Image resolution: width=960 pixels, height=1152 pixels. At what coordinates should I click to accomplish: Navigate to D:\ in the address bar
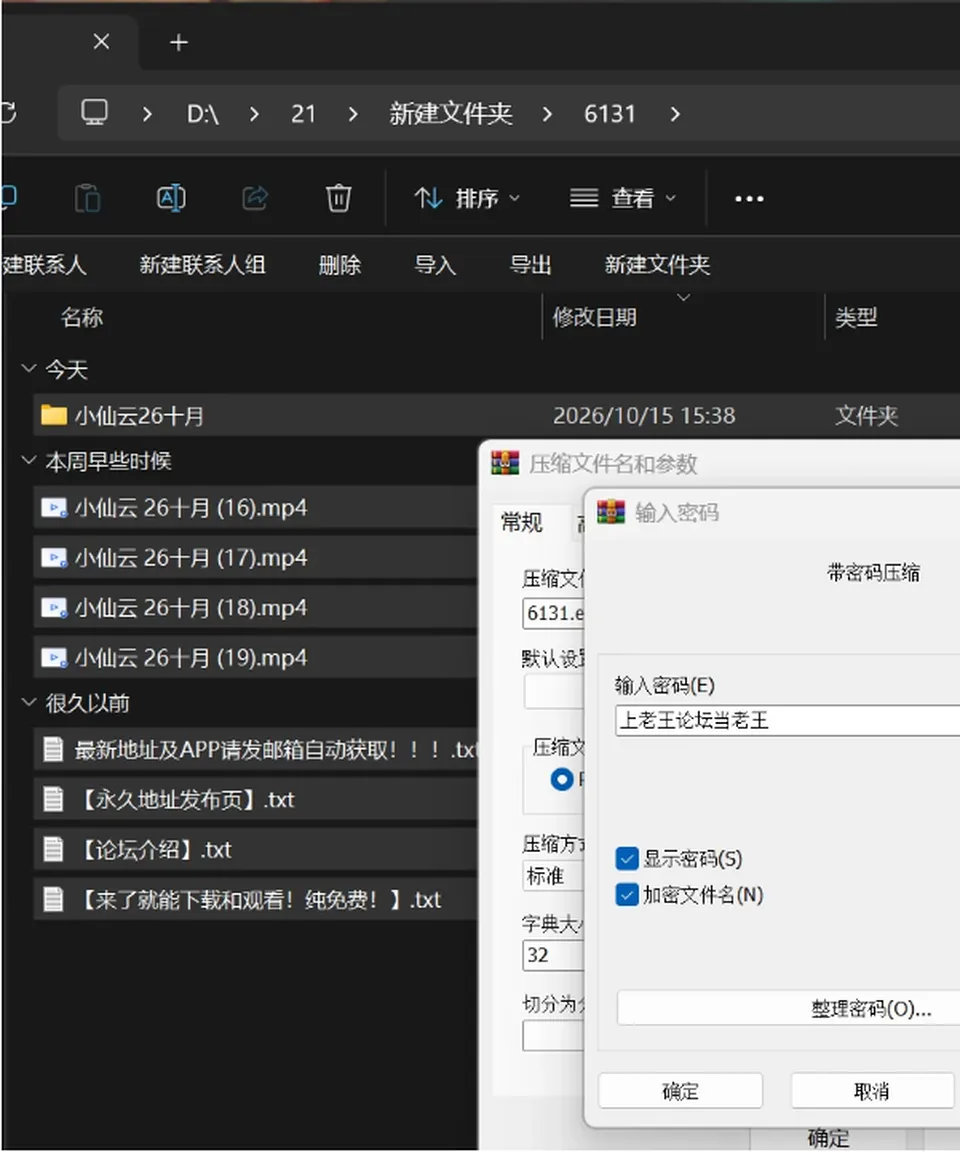click(203, 114)
